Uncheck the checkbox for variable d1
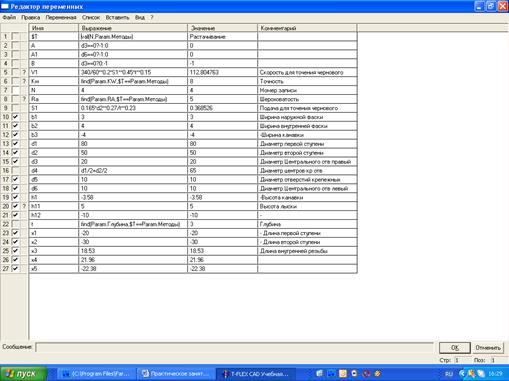 tap(15, 144)
